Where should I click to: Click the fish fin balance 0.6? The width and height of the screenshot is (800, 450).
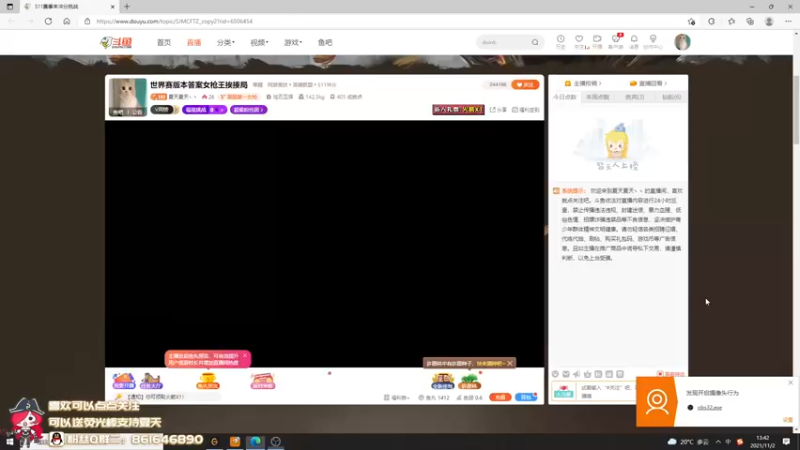click(x=469, y=397)
